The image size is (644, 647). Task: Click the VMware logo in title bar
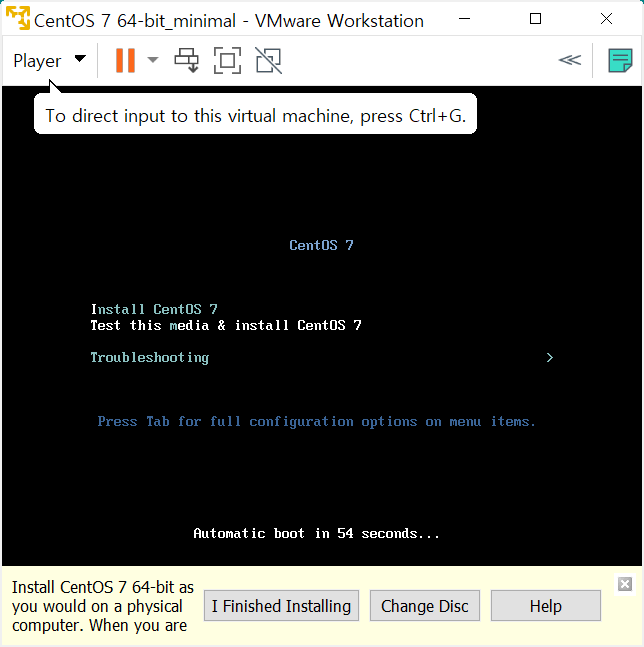coord(18,18)
